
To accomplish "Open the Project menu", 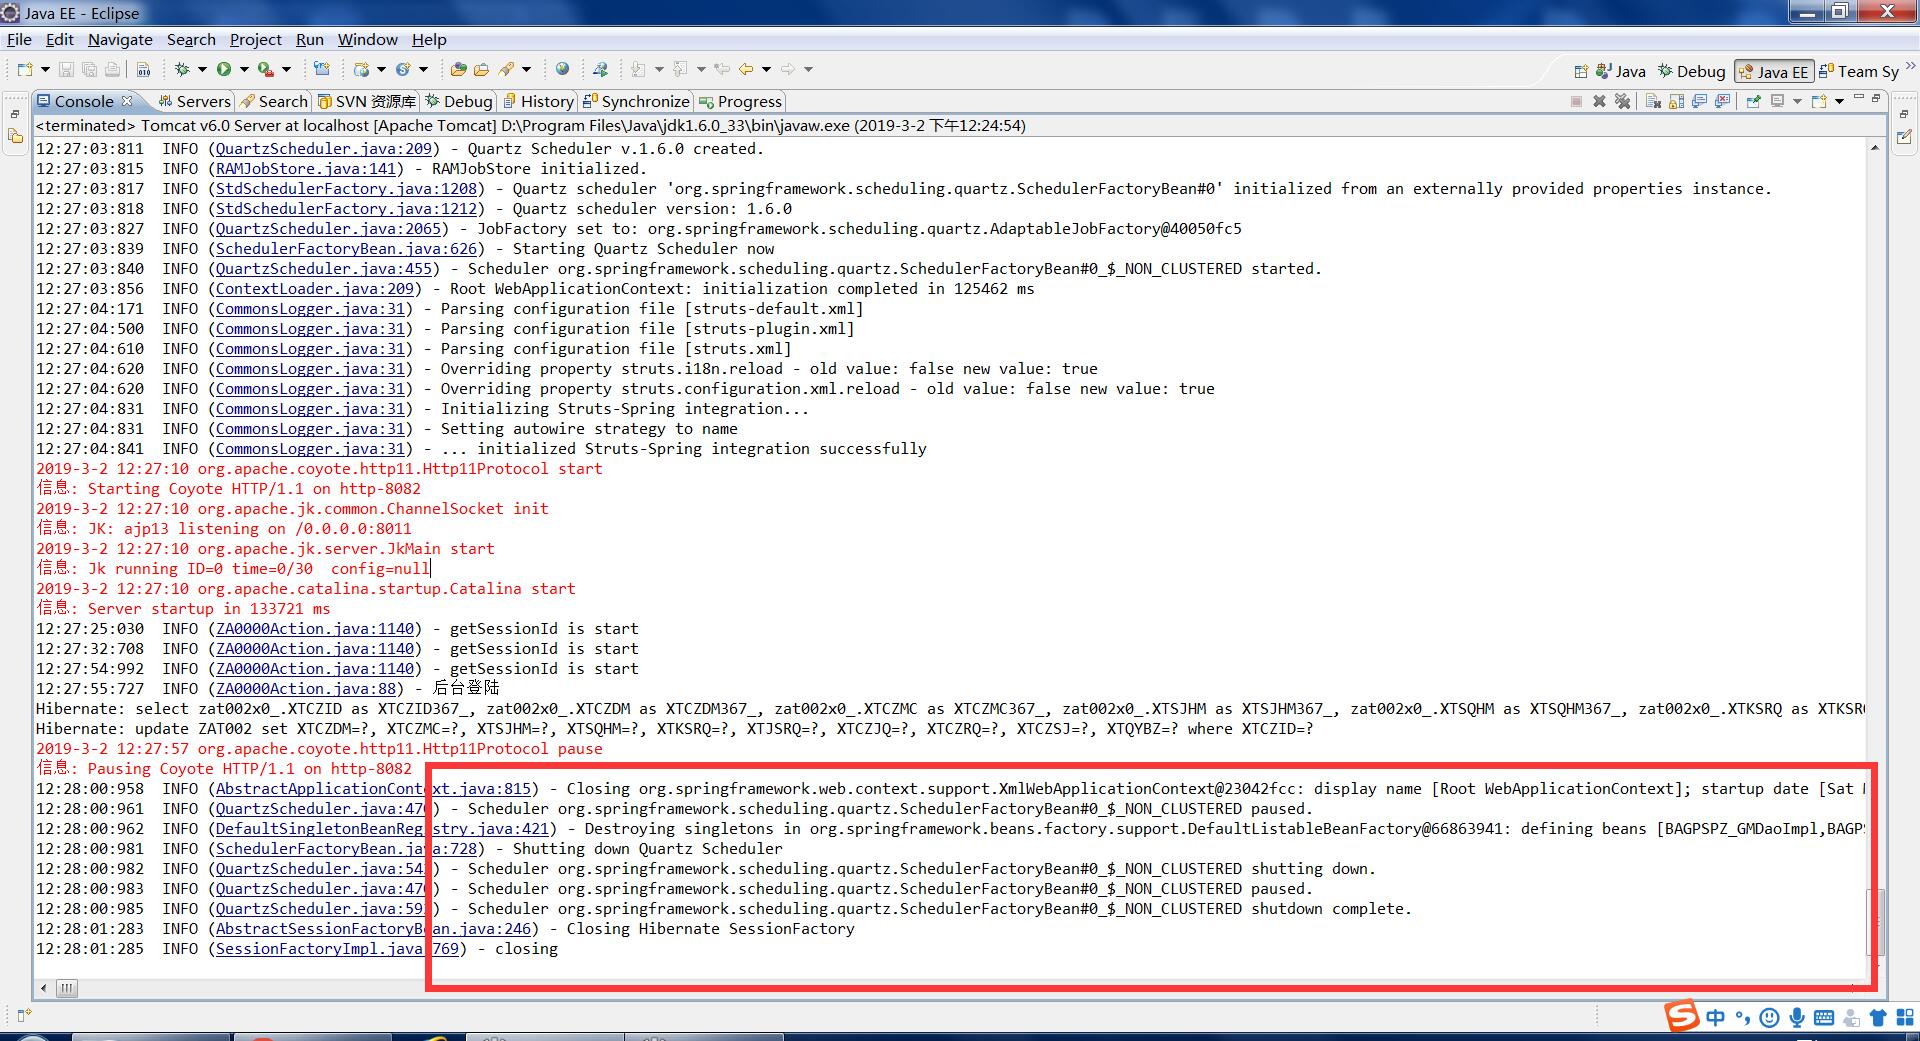I will 255,39.
